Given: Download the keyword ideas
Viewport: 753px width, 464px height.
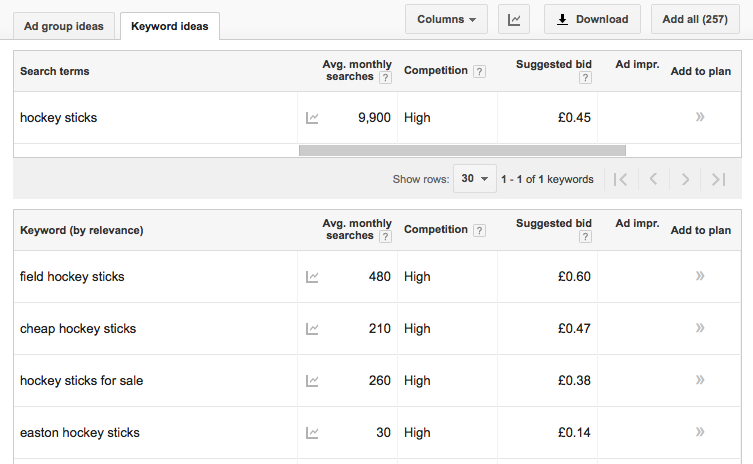Looking at the screenshot, I should tap(592, 19).
